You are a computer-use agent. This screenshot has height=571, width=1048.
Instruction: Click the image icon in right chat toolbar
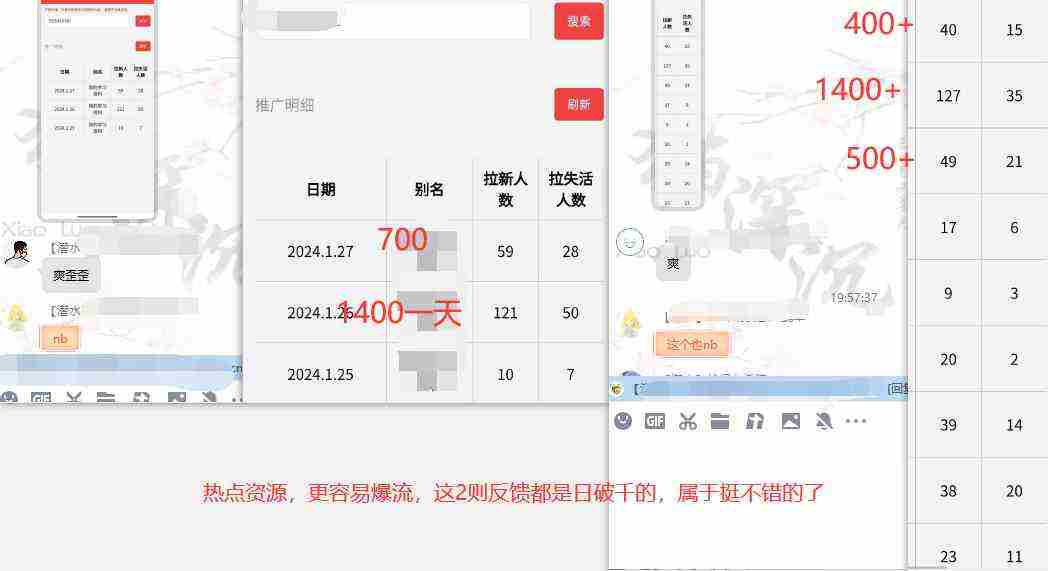[x=790, y=421]
